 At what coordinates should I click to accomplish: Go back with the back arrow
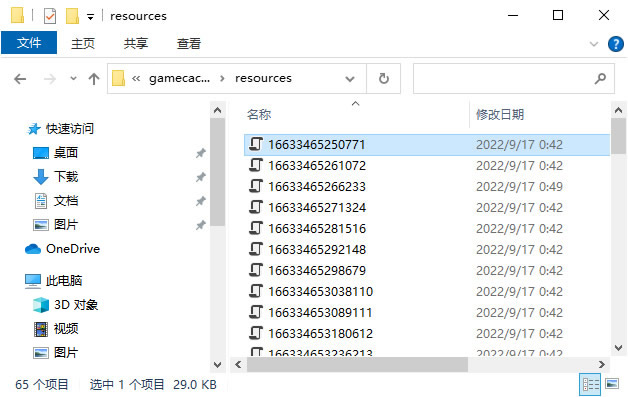[20, 79]
